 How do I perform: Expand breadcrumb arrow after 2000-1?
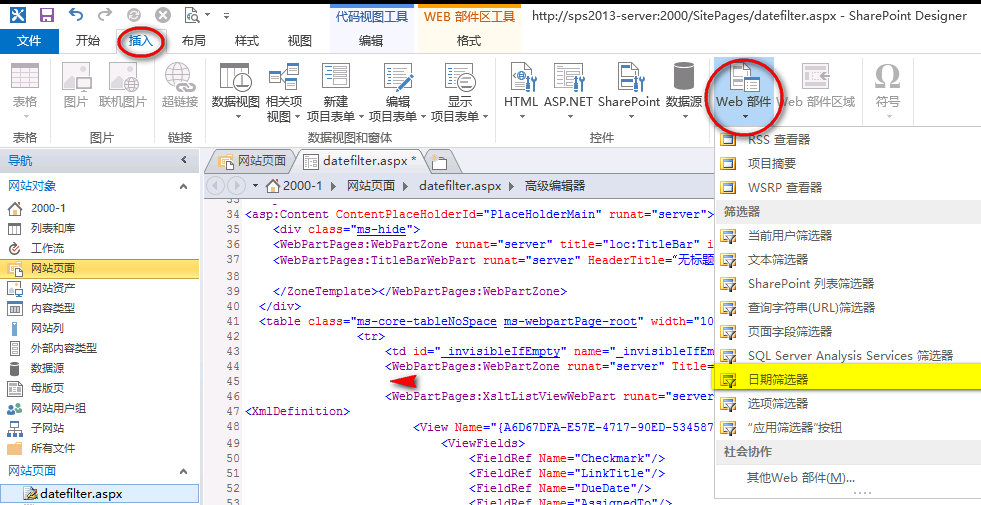(x=333, y=186)
